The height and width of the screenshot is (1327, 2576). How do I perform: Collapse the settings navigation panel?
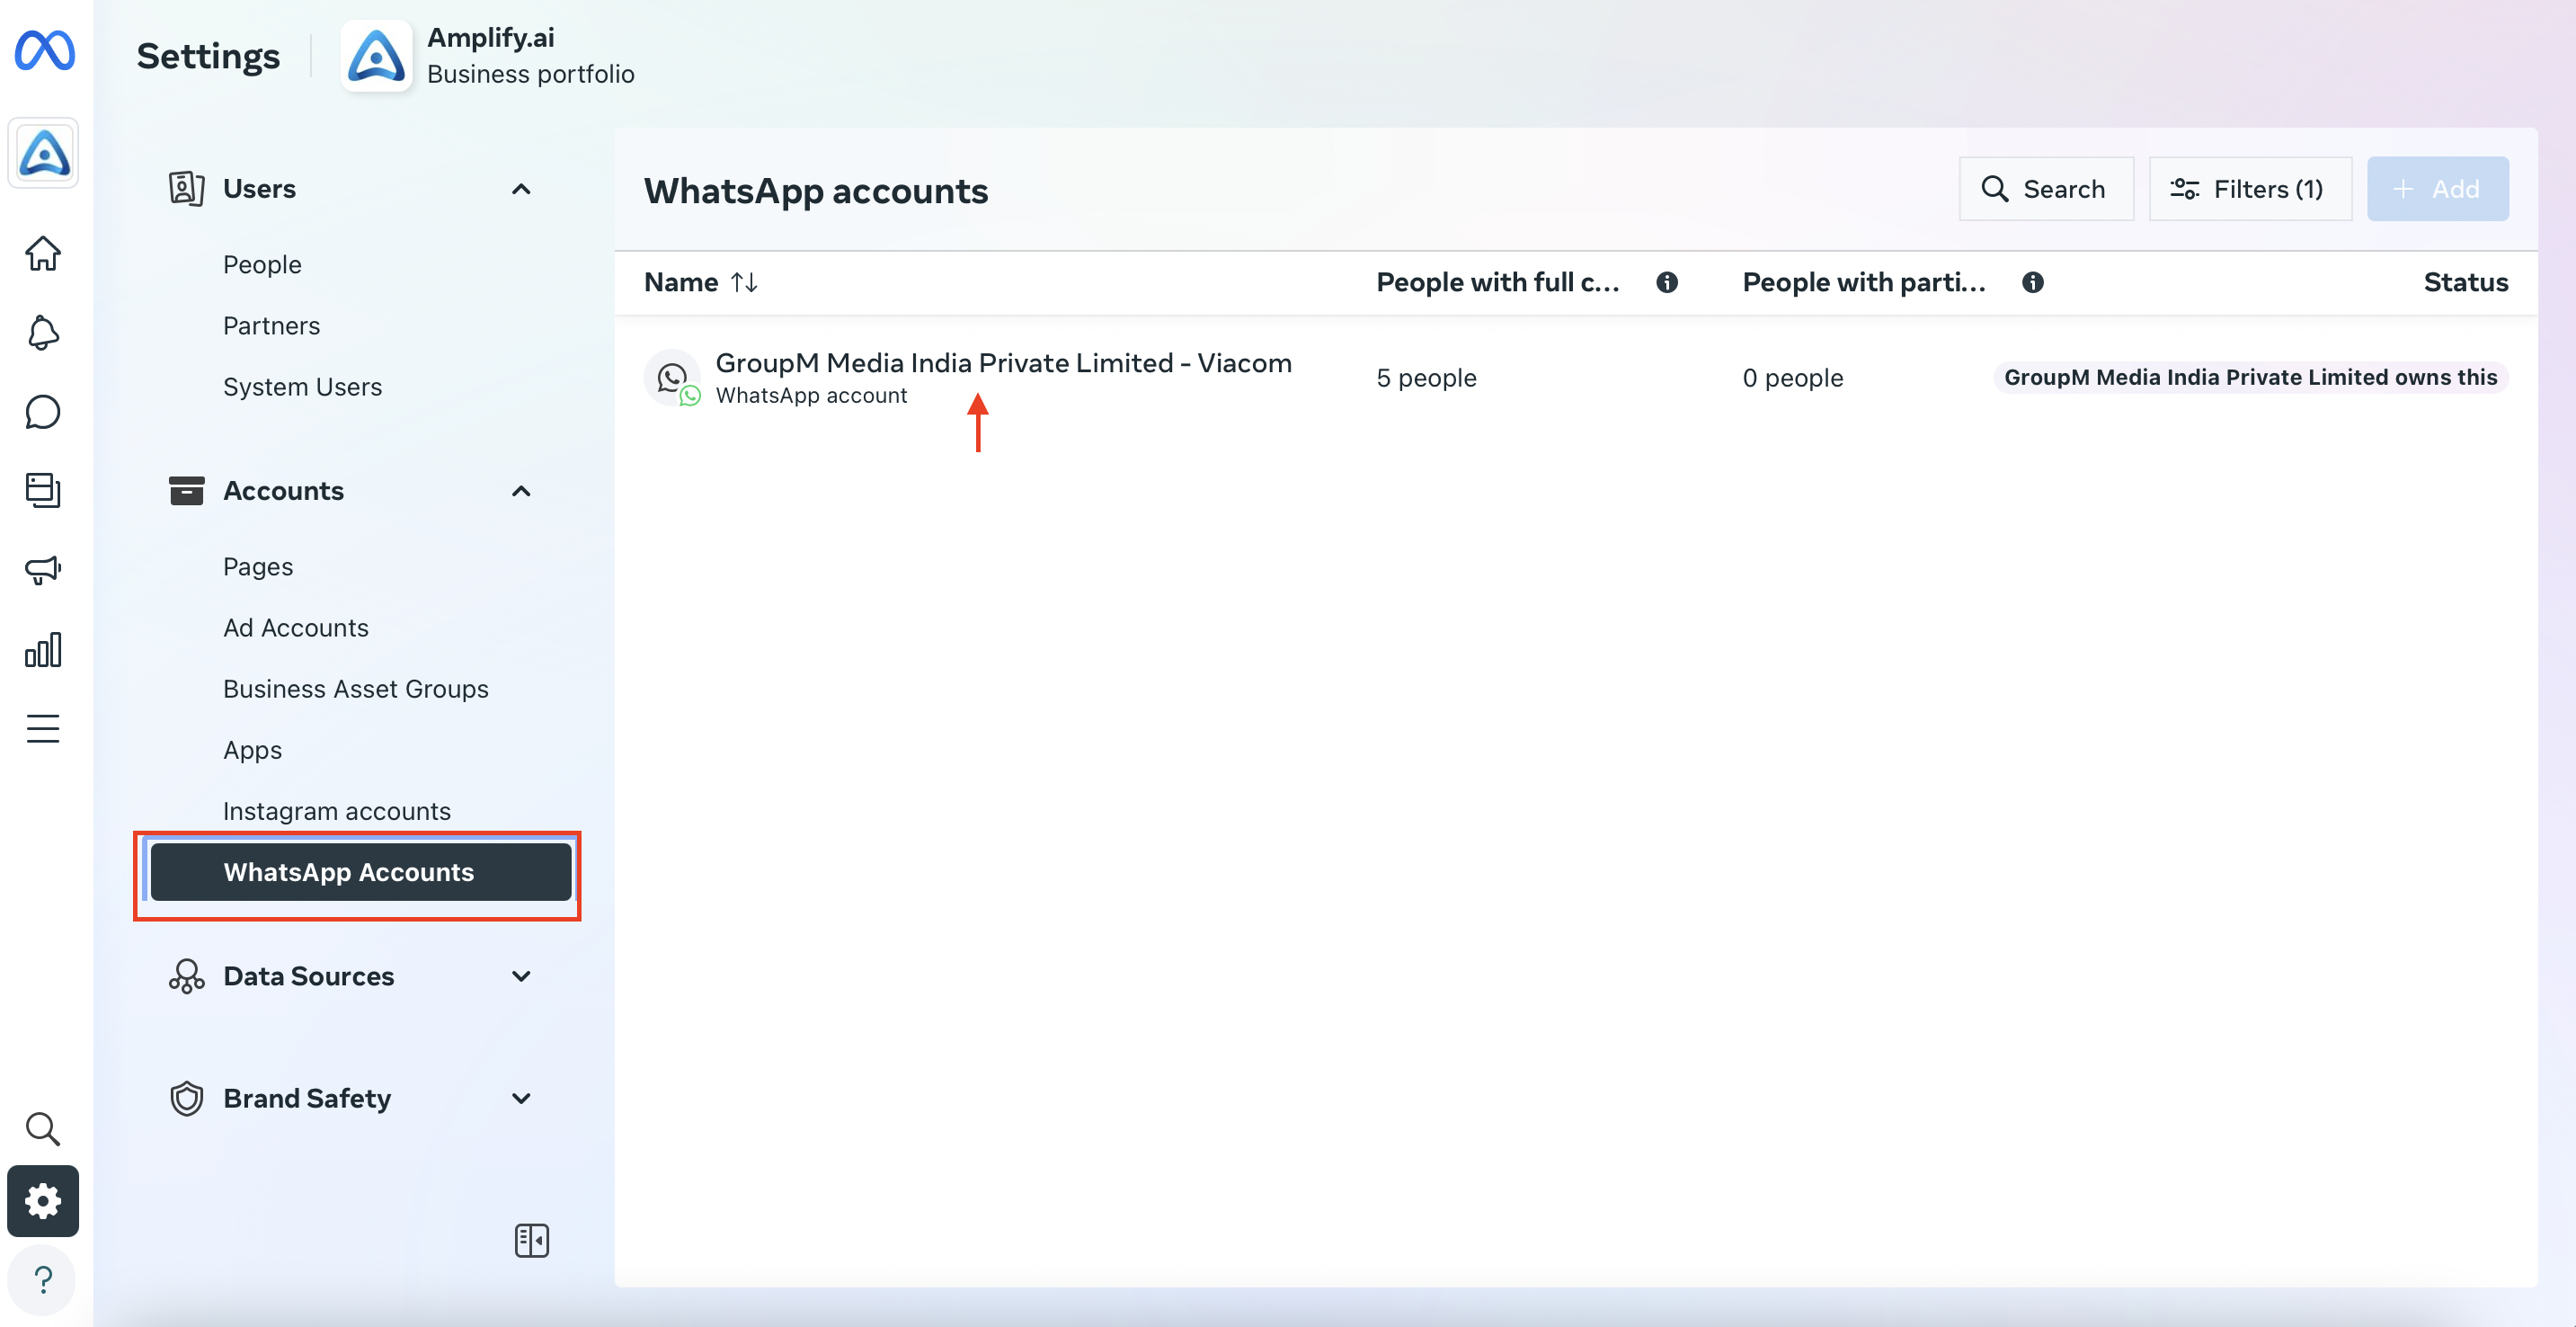pyautogui.click(x=532, y=1241)
